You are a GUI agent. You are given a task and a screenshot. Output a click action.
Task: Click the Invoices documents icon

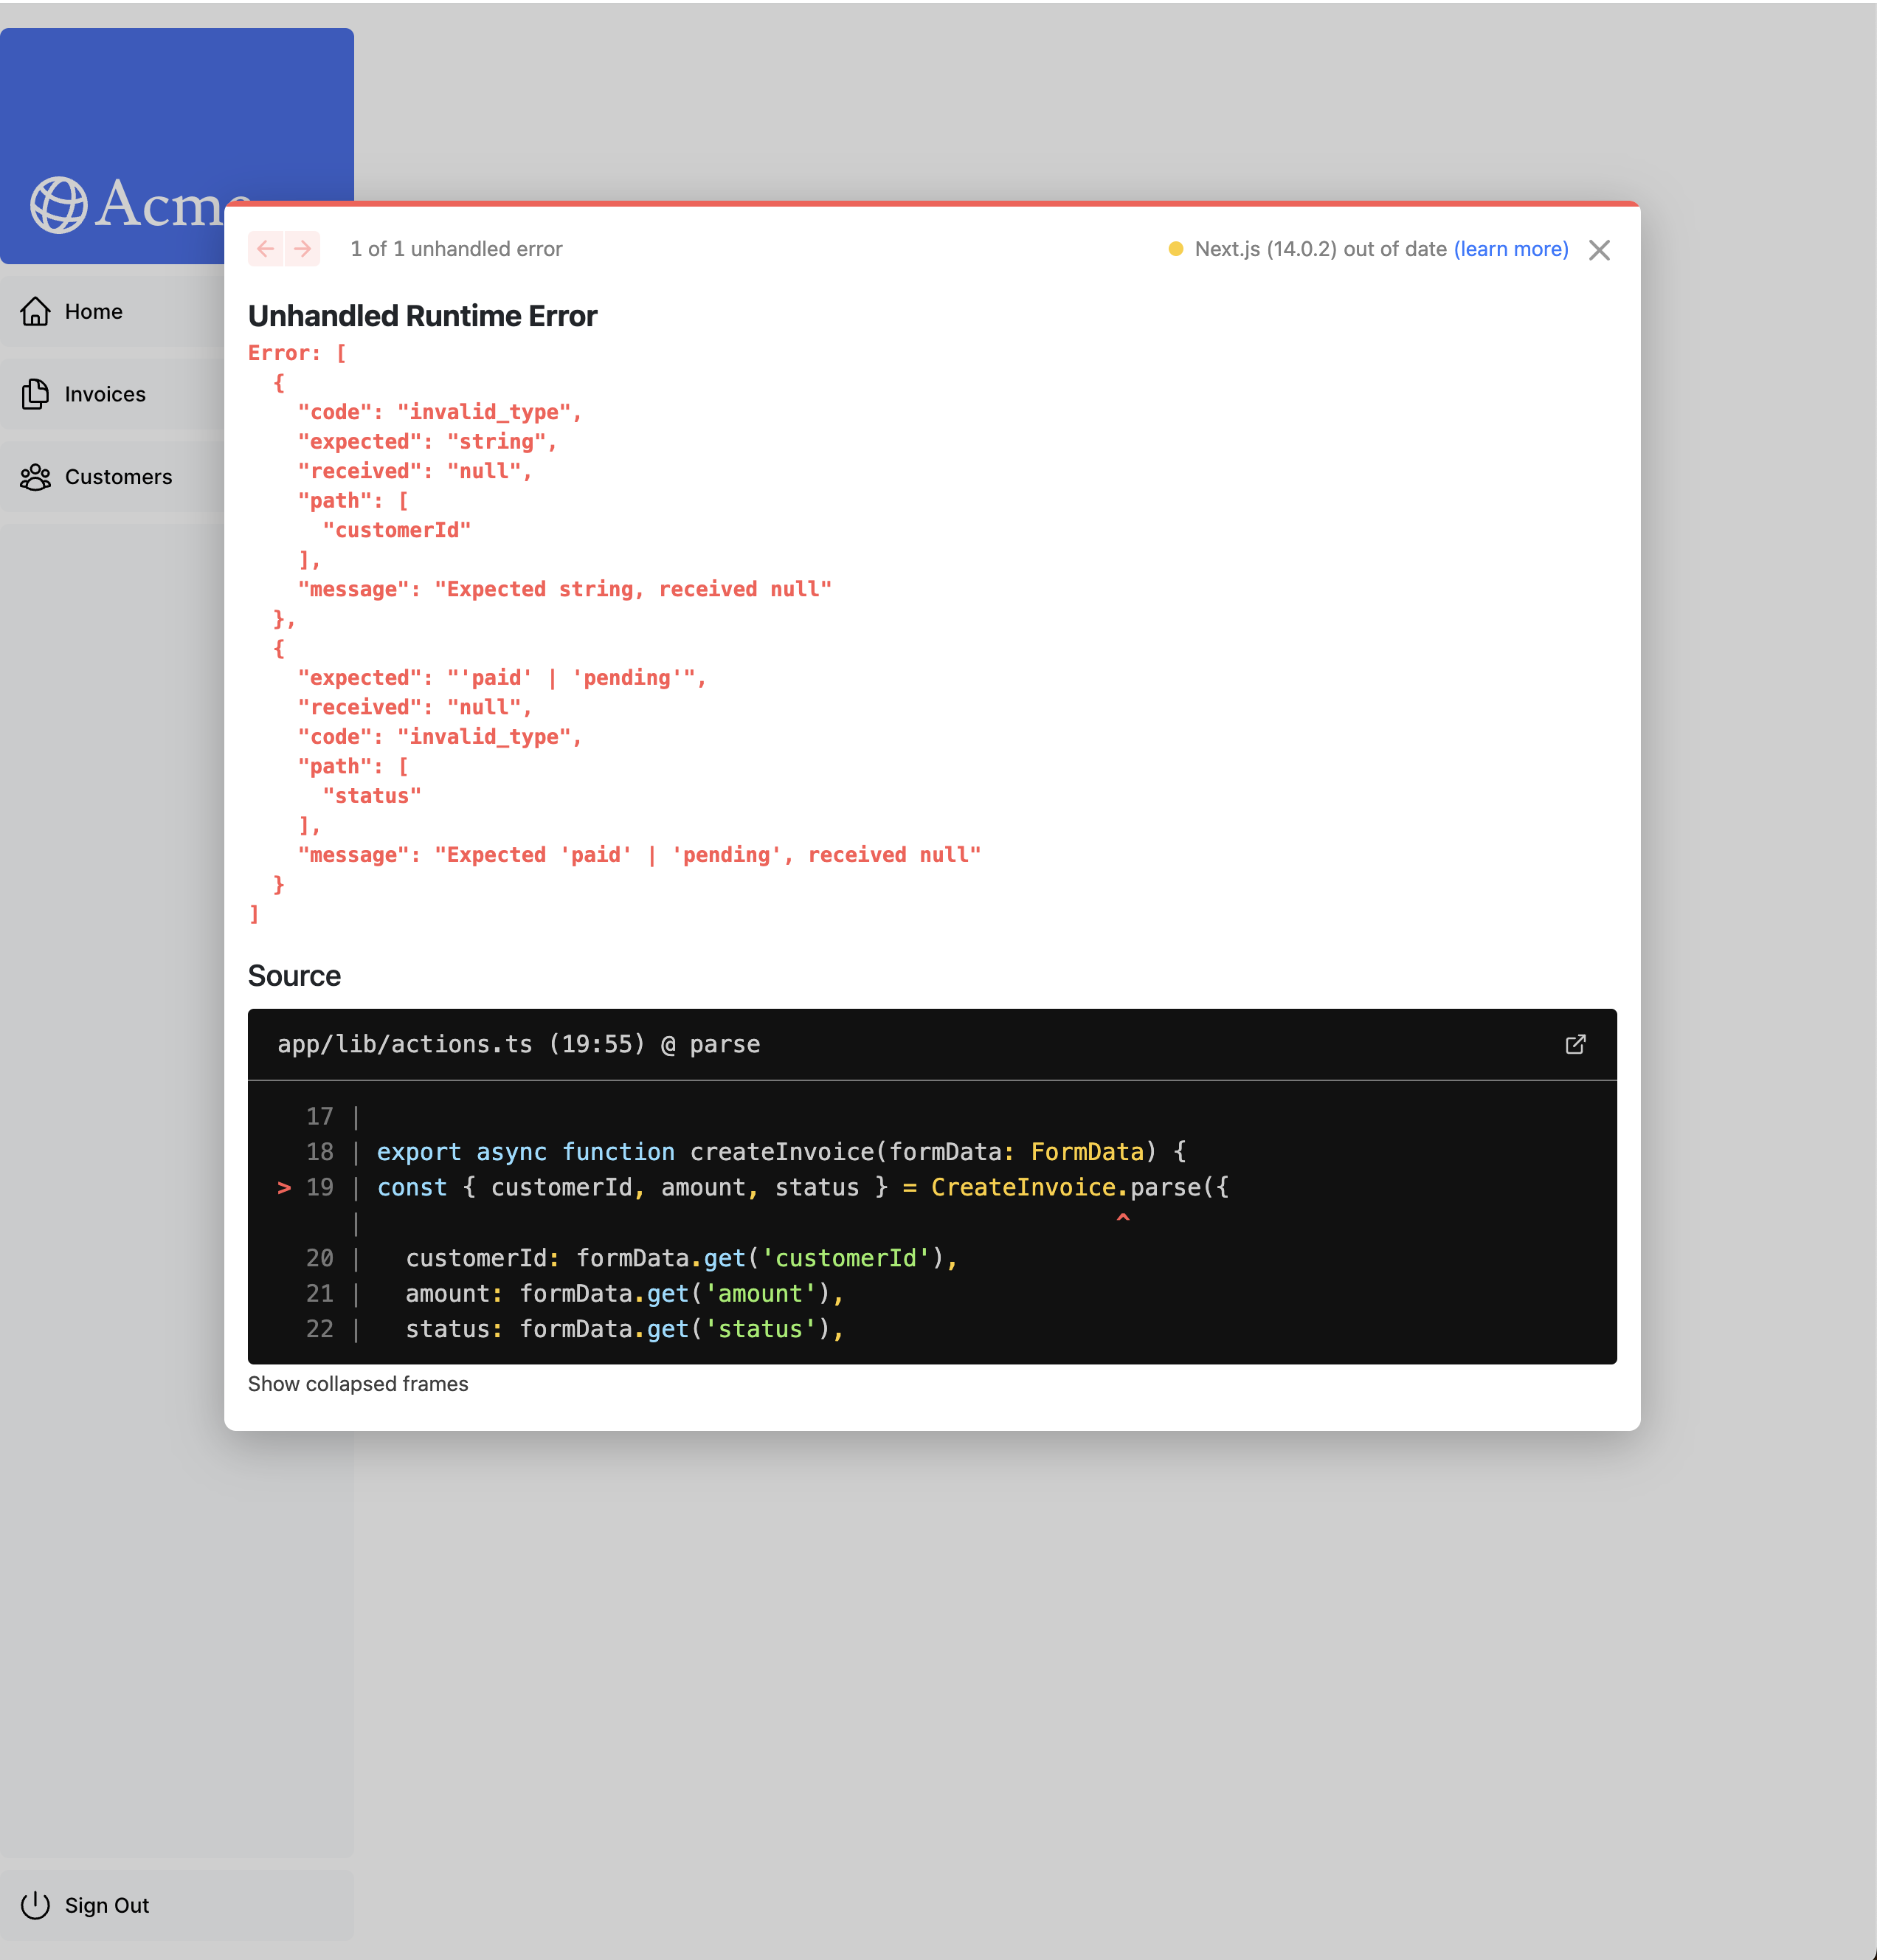(36, 394)
